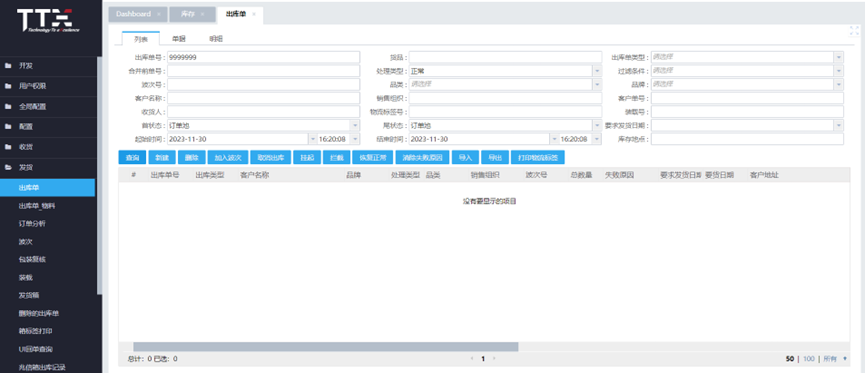Open the 尾状态 dropdown arrow
The image size is (865, 373).
[597, 125]
